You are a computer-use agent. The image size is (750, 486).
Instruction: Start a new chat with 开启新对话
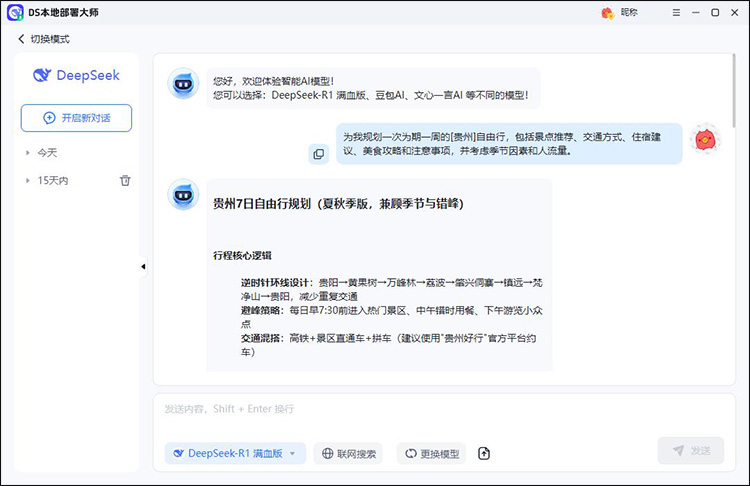pyautogui.click(x=76, y=118)
